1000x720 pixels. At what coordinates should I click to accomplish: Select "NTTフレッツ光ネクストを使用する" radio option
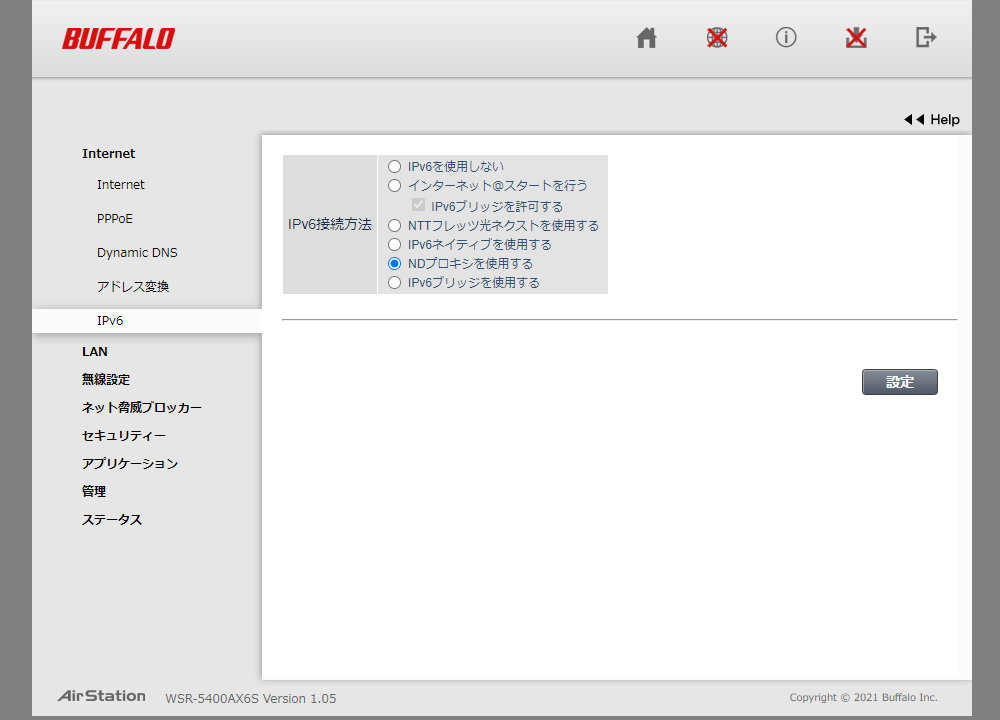click(394, 225)
